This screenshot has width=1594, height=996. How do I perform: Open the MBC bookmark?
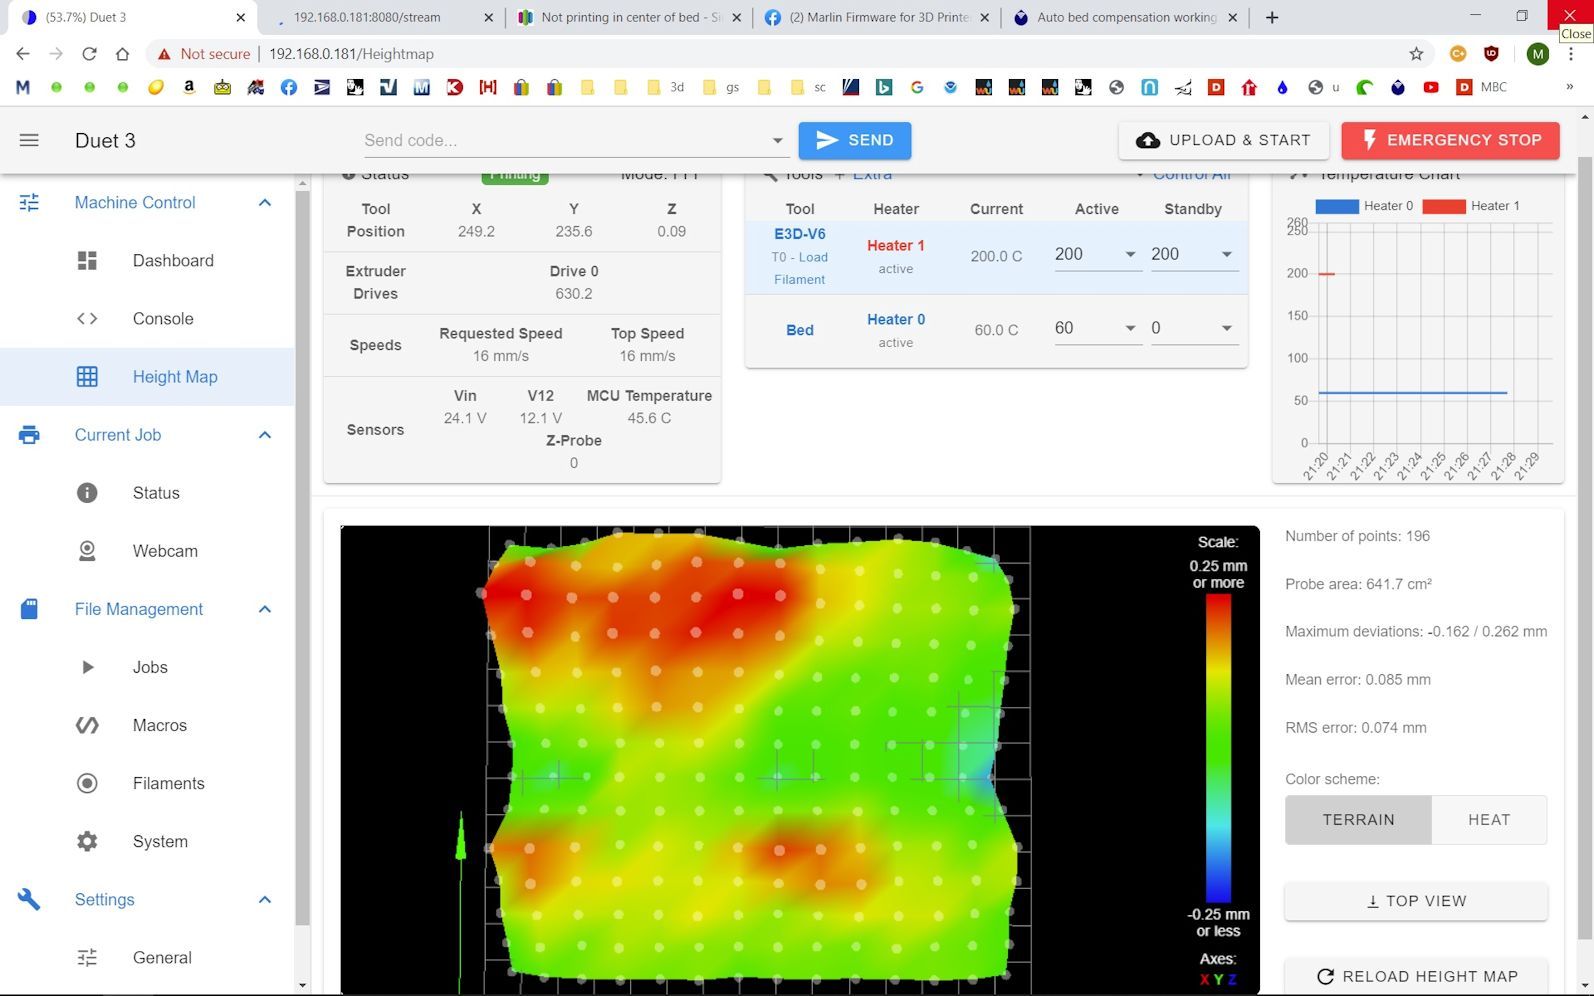click(1482, 87)
